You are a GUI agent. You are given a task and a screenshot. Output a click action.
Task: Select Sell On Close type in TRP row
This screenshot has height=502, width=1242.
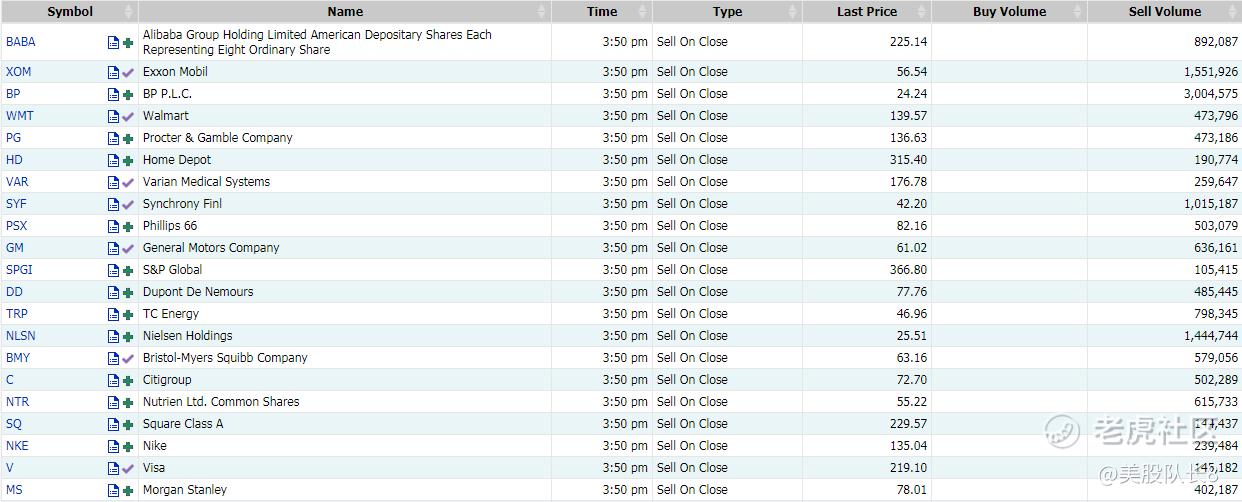692,314
